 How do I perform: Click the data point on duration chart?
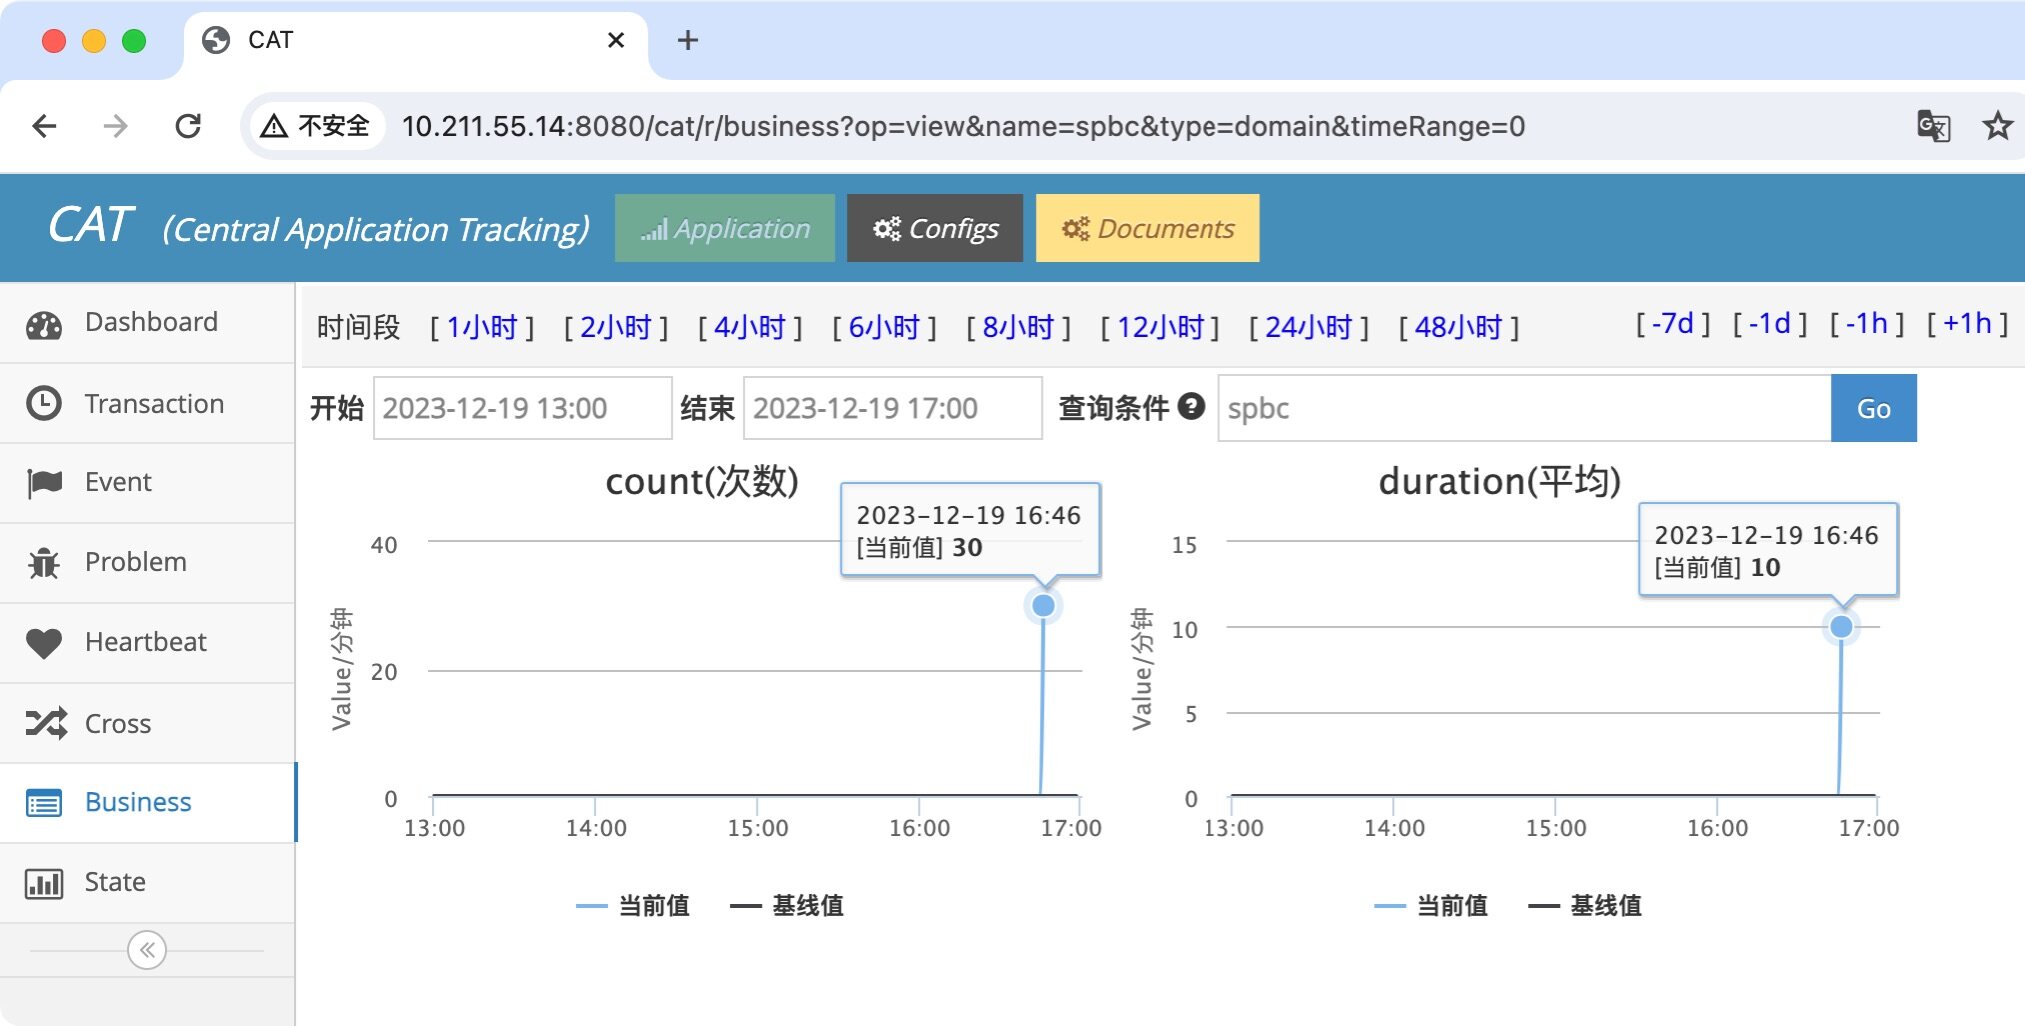pyautogui.click(x=1841, y=627)
